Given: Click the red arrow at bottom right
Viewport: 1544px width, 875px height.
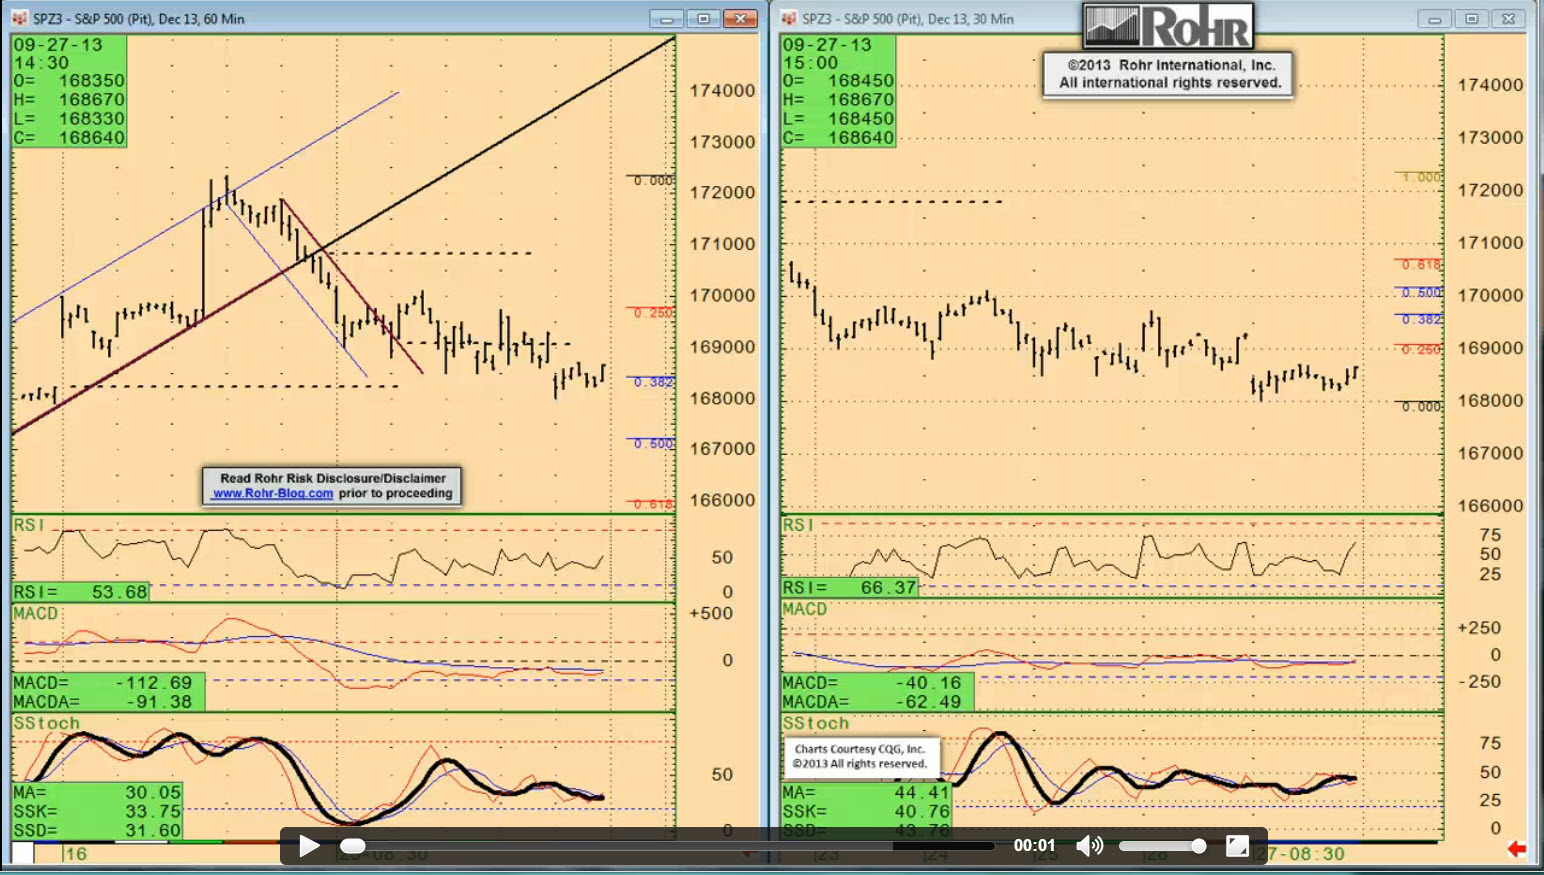Looking at the screenshot, I should coord(1517,849).
